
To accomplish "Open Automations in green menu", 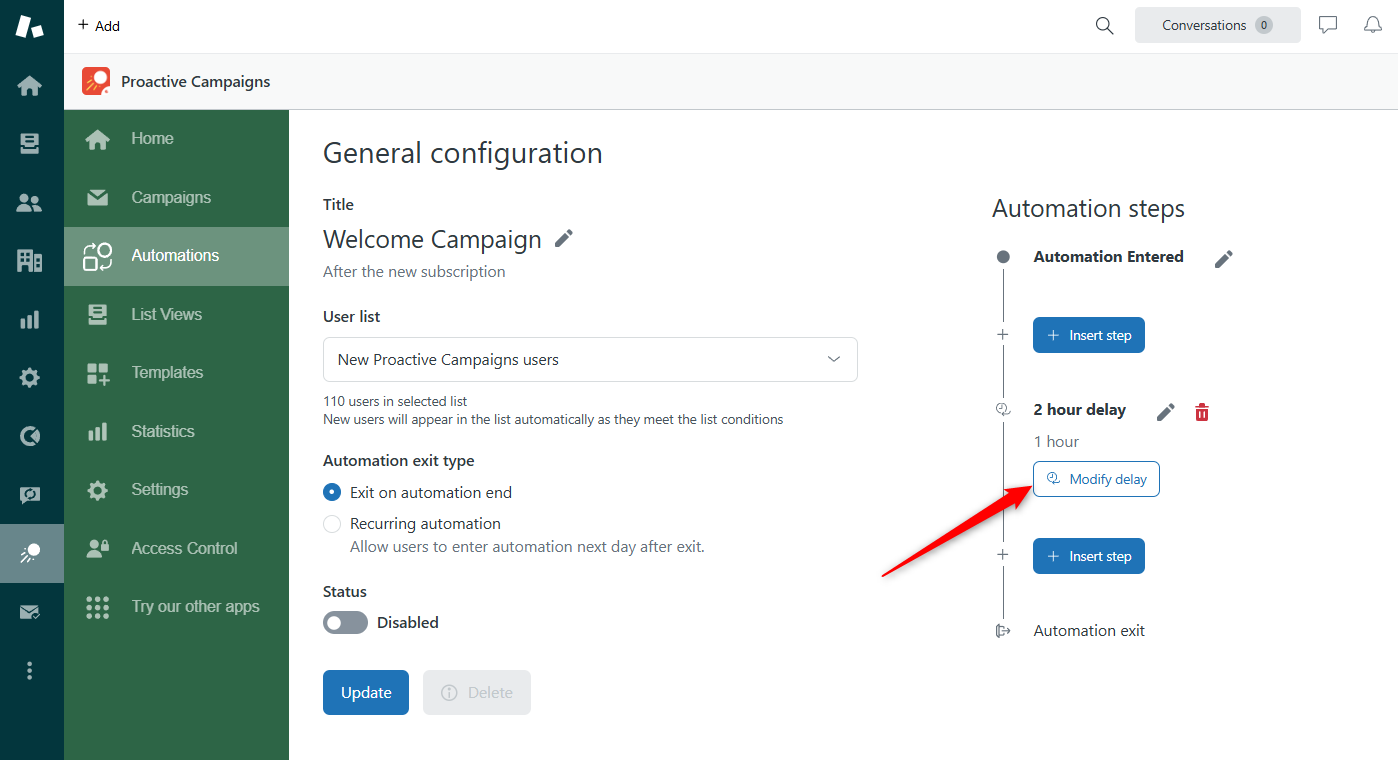I will [x=176, y=256].
